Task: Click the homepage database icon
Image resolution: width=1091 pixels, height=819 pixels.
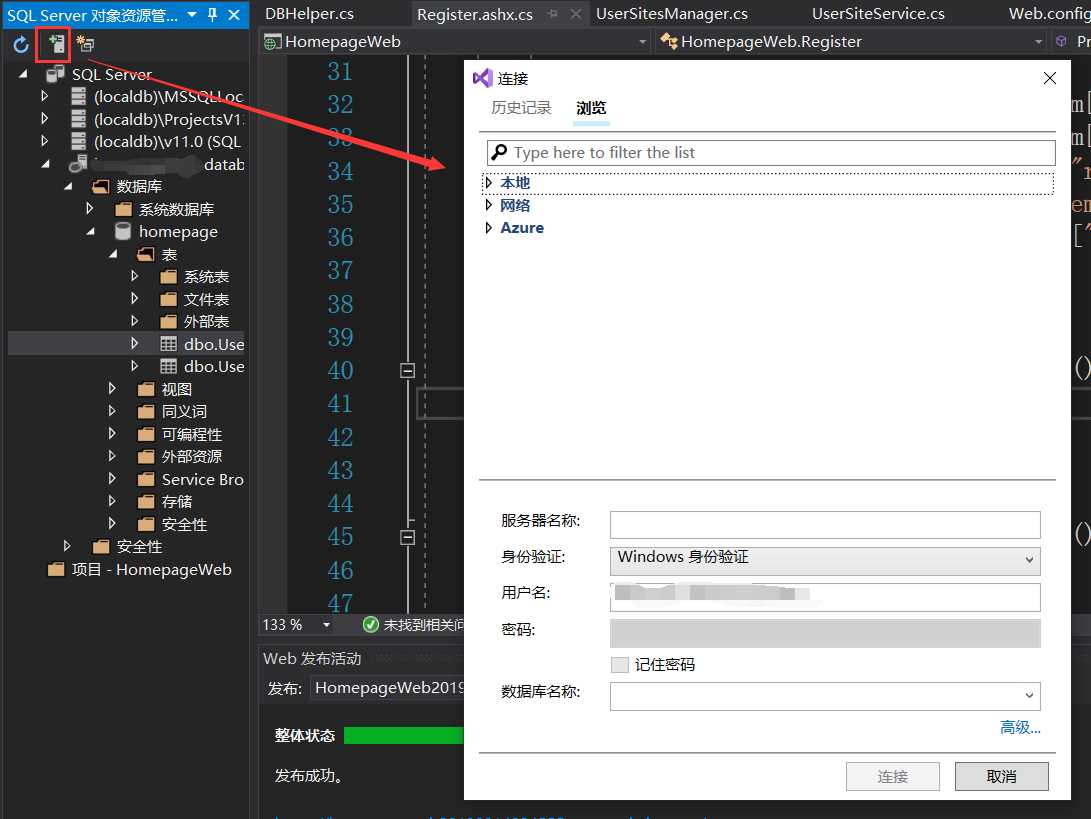Action: click(123, 231)
